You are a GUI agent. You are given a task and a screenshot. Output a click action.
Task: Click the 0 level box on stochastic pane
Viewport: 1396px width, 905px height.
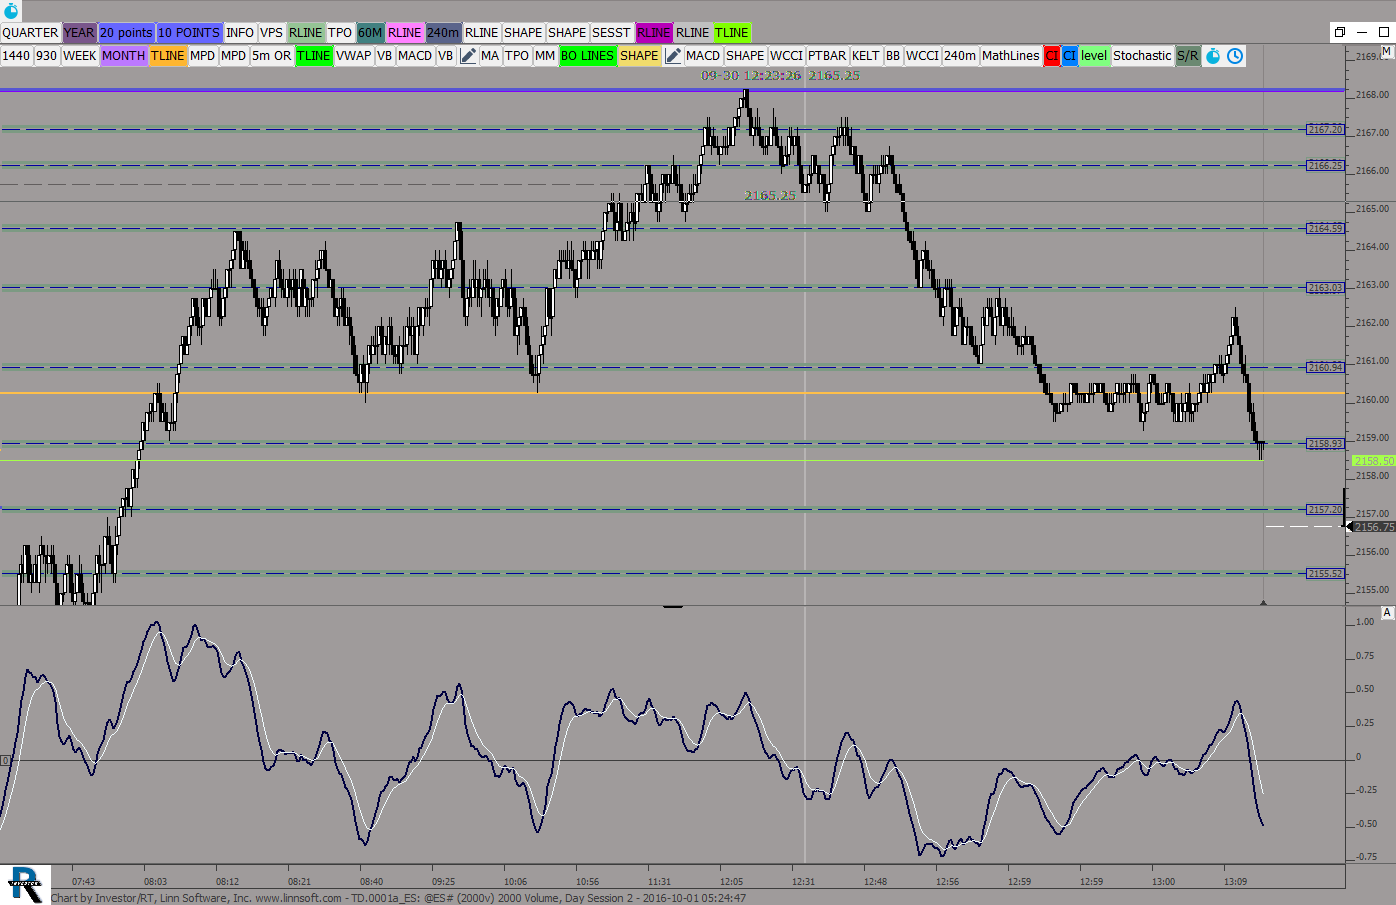coord(5,761)
